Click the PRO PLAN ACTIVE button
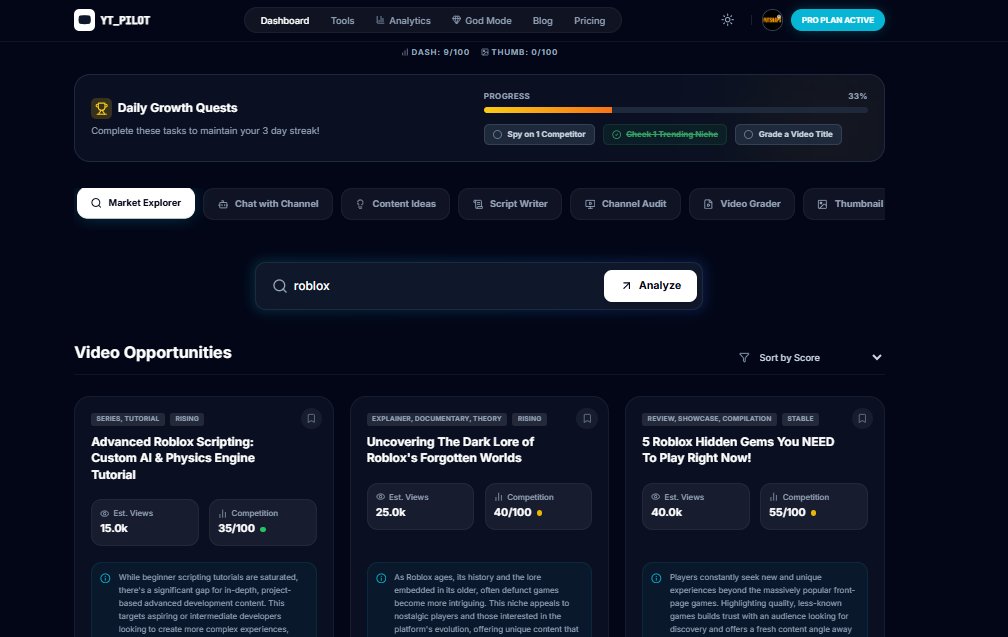Image resolution: width=1008 pixels, height=637 pixels. point(838,20)
